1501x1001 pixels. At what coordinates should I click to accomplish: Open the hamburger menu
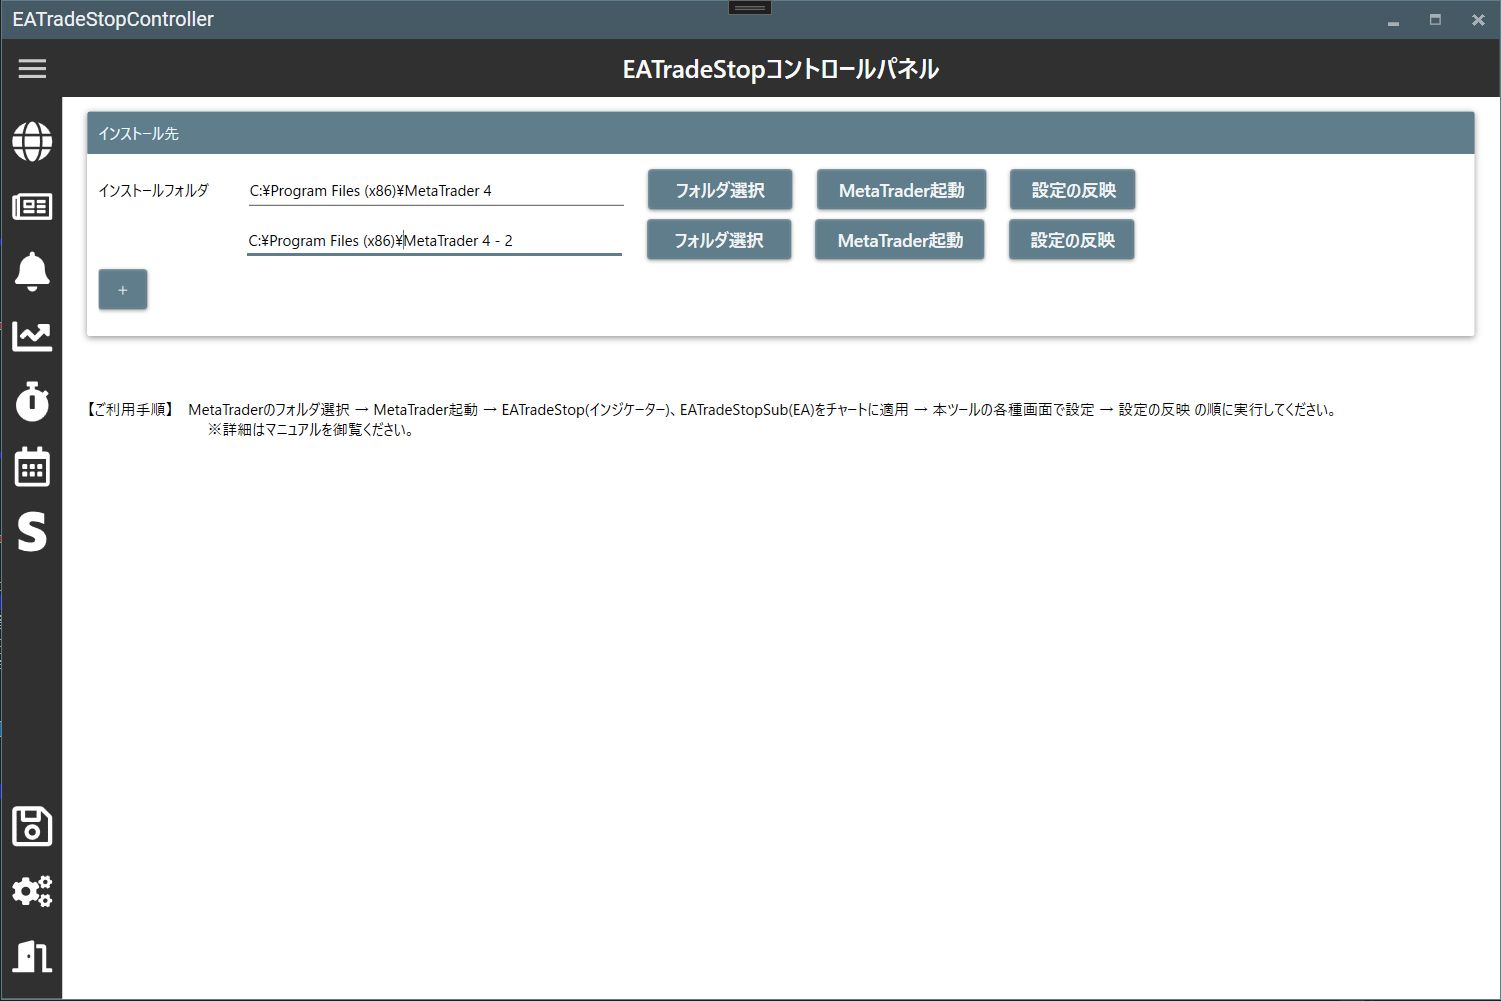[32, 68]
